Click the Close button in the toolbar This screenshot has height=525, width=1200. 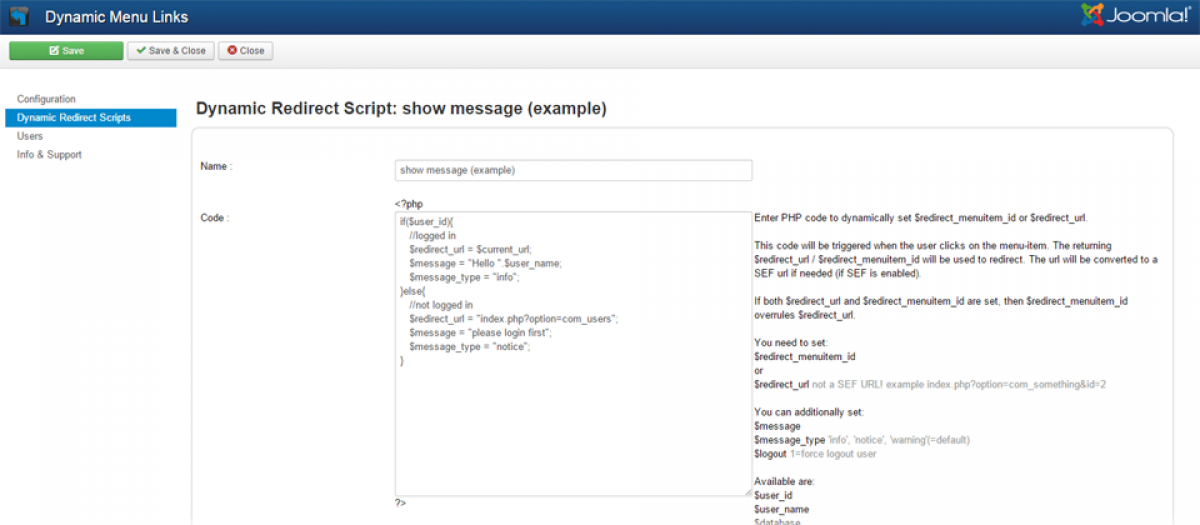point(245,51)
